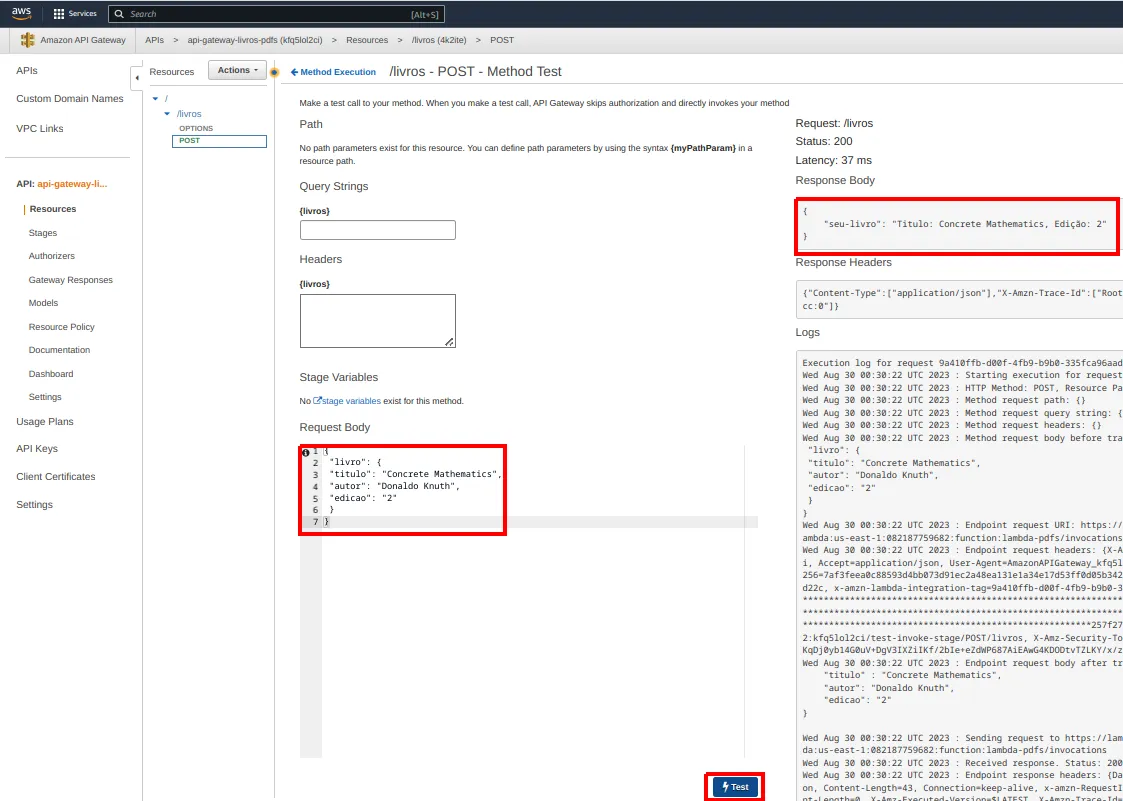Collapse the left sidebar arrow
The image size is (1123, 801).
coord(137,77)
